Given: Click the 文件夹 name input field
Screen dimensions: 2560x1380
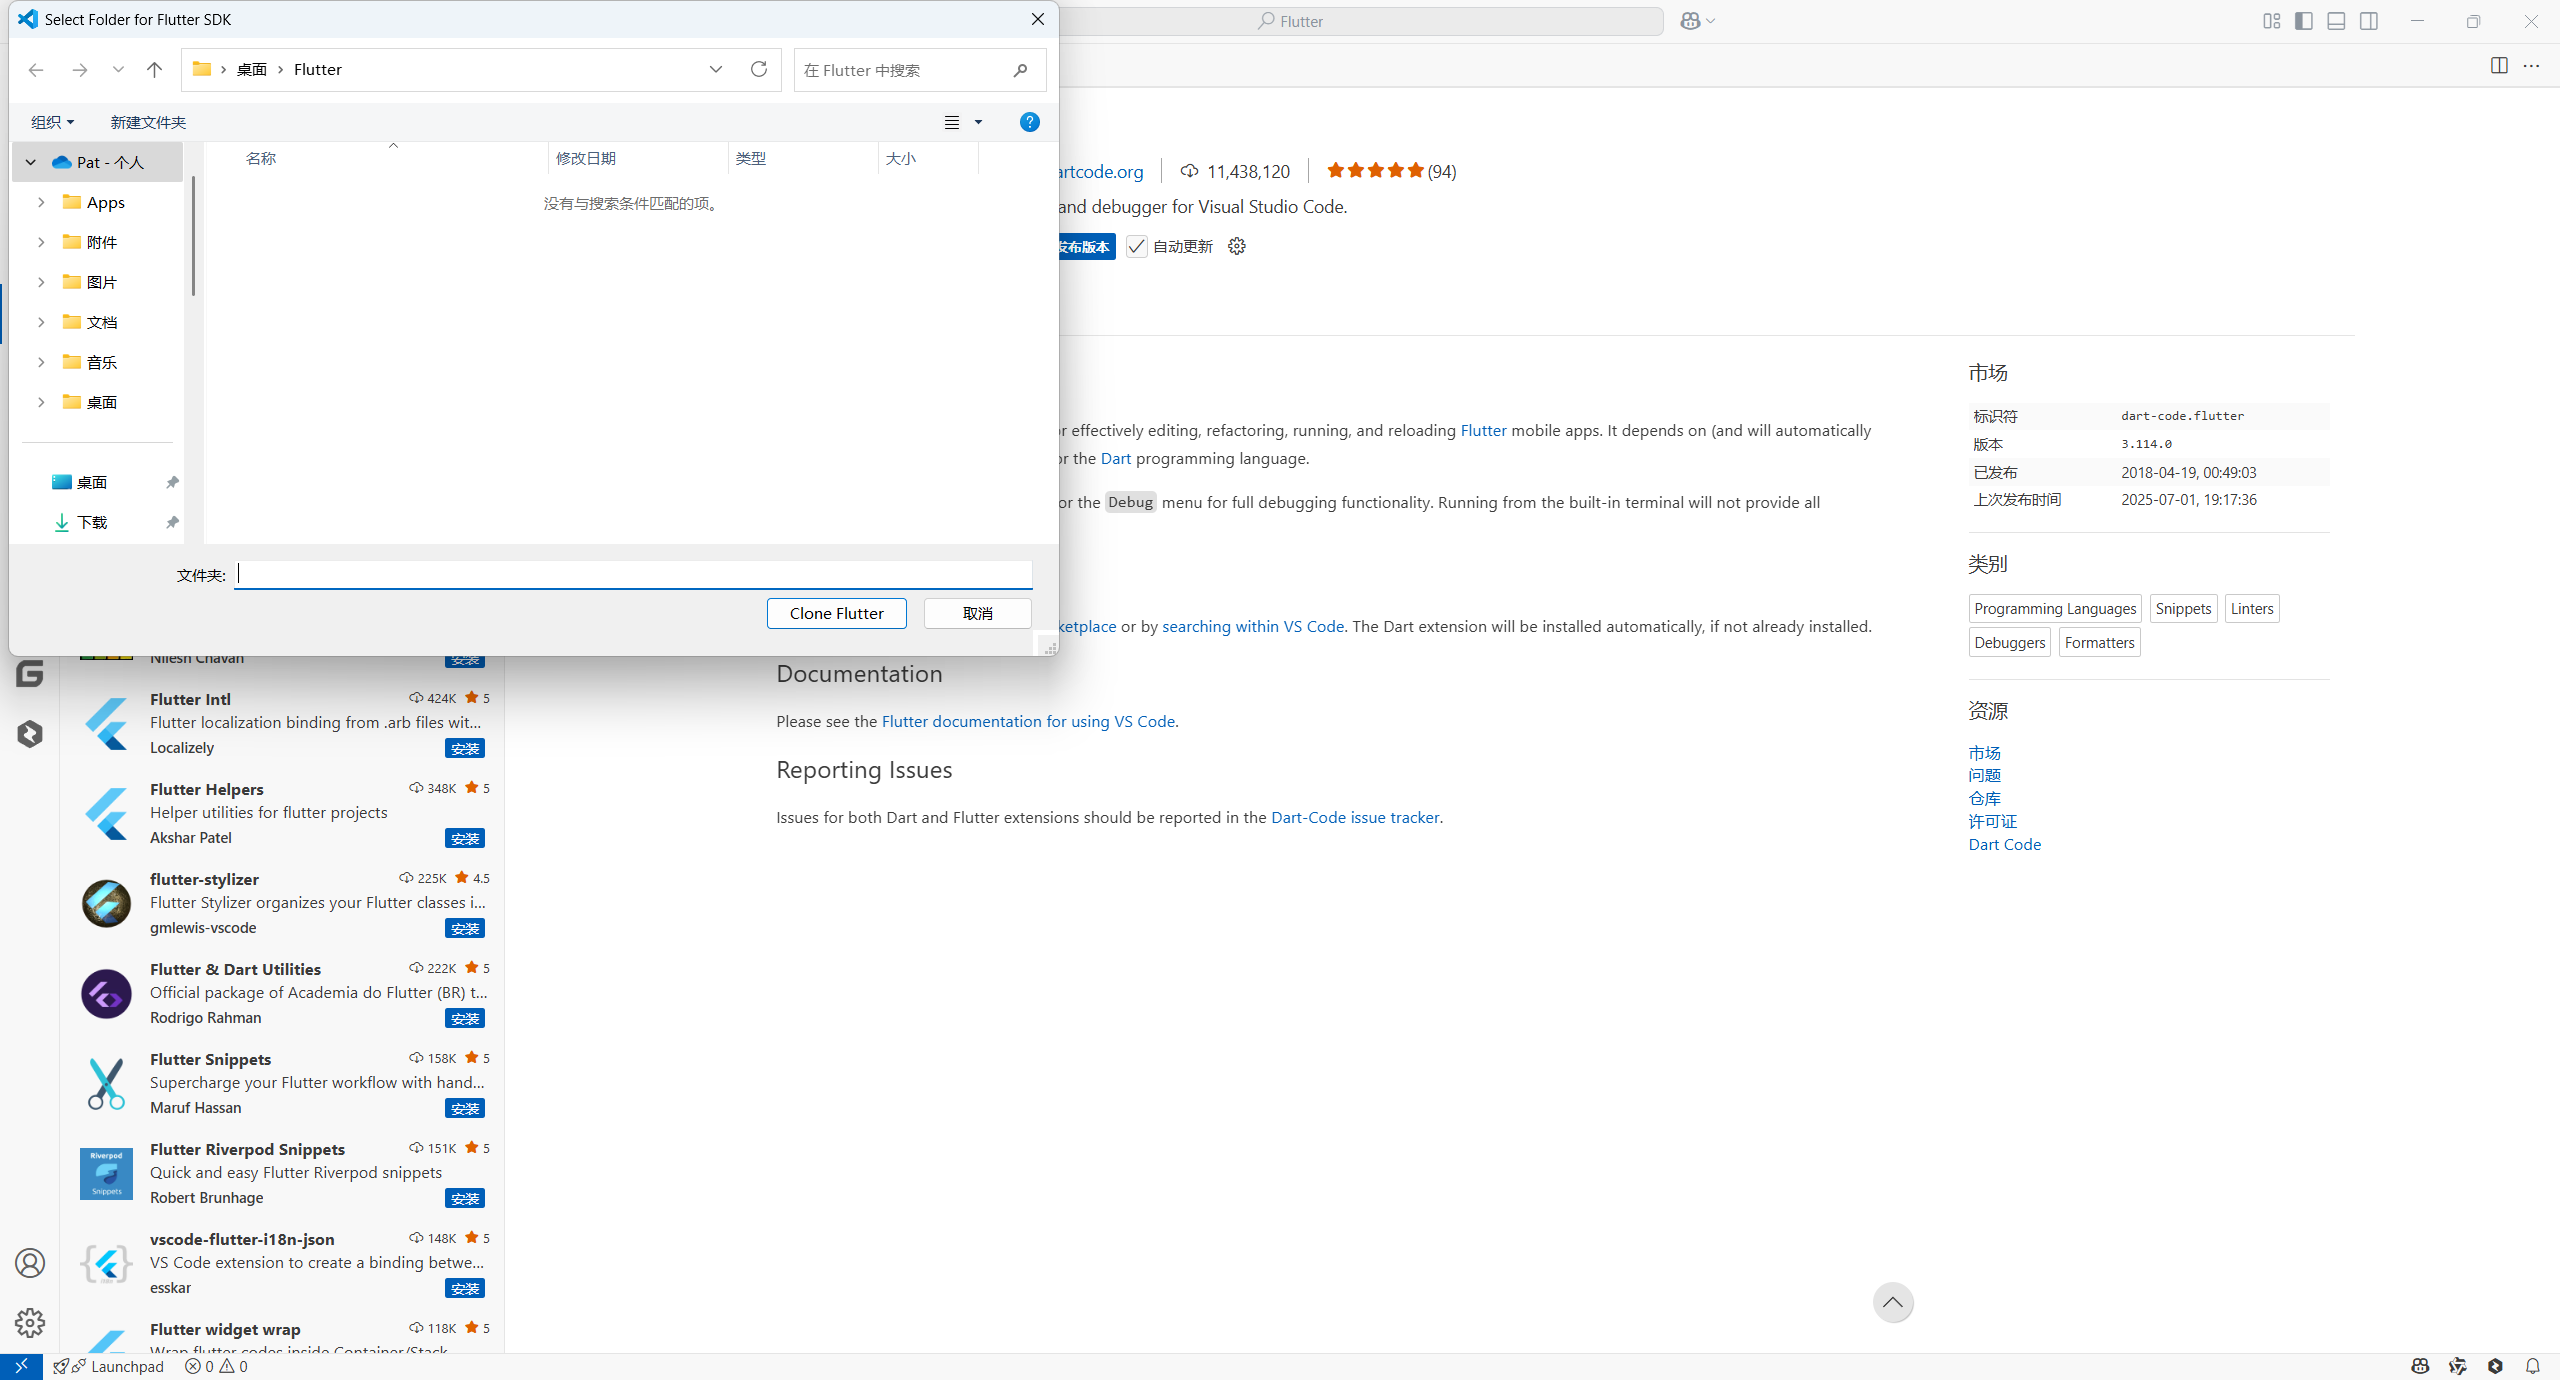Looking at the screenshot, I should point(633,574).
